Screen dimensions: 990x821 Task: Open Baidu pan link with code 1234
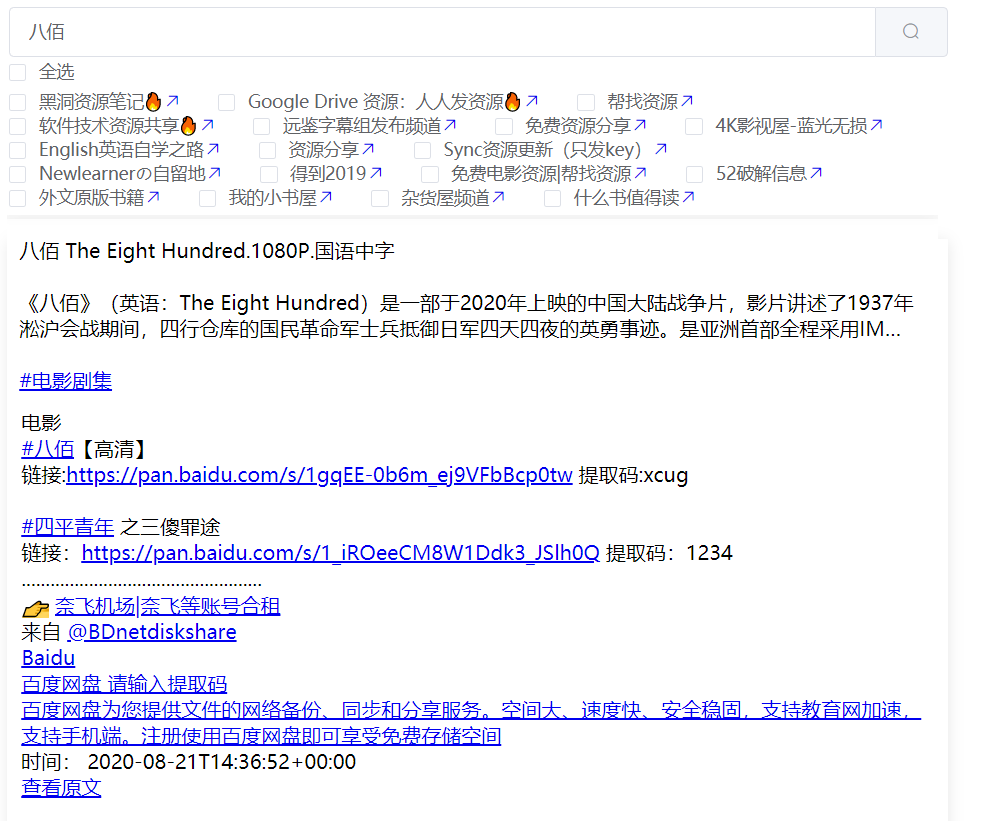tap(340, 553)
